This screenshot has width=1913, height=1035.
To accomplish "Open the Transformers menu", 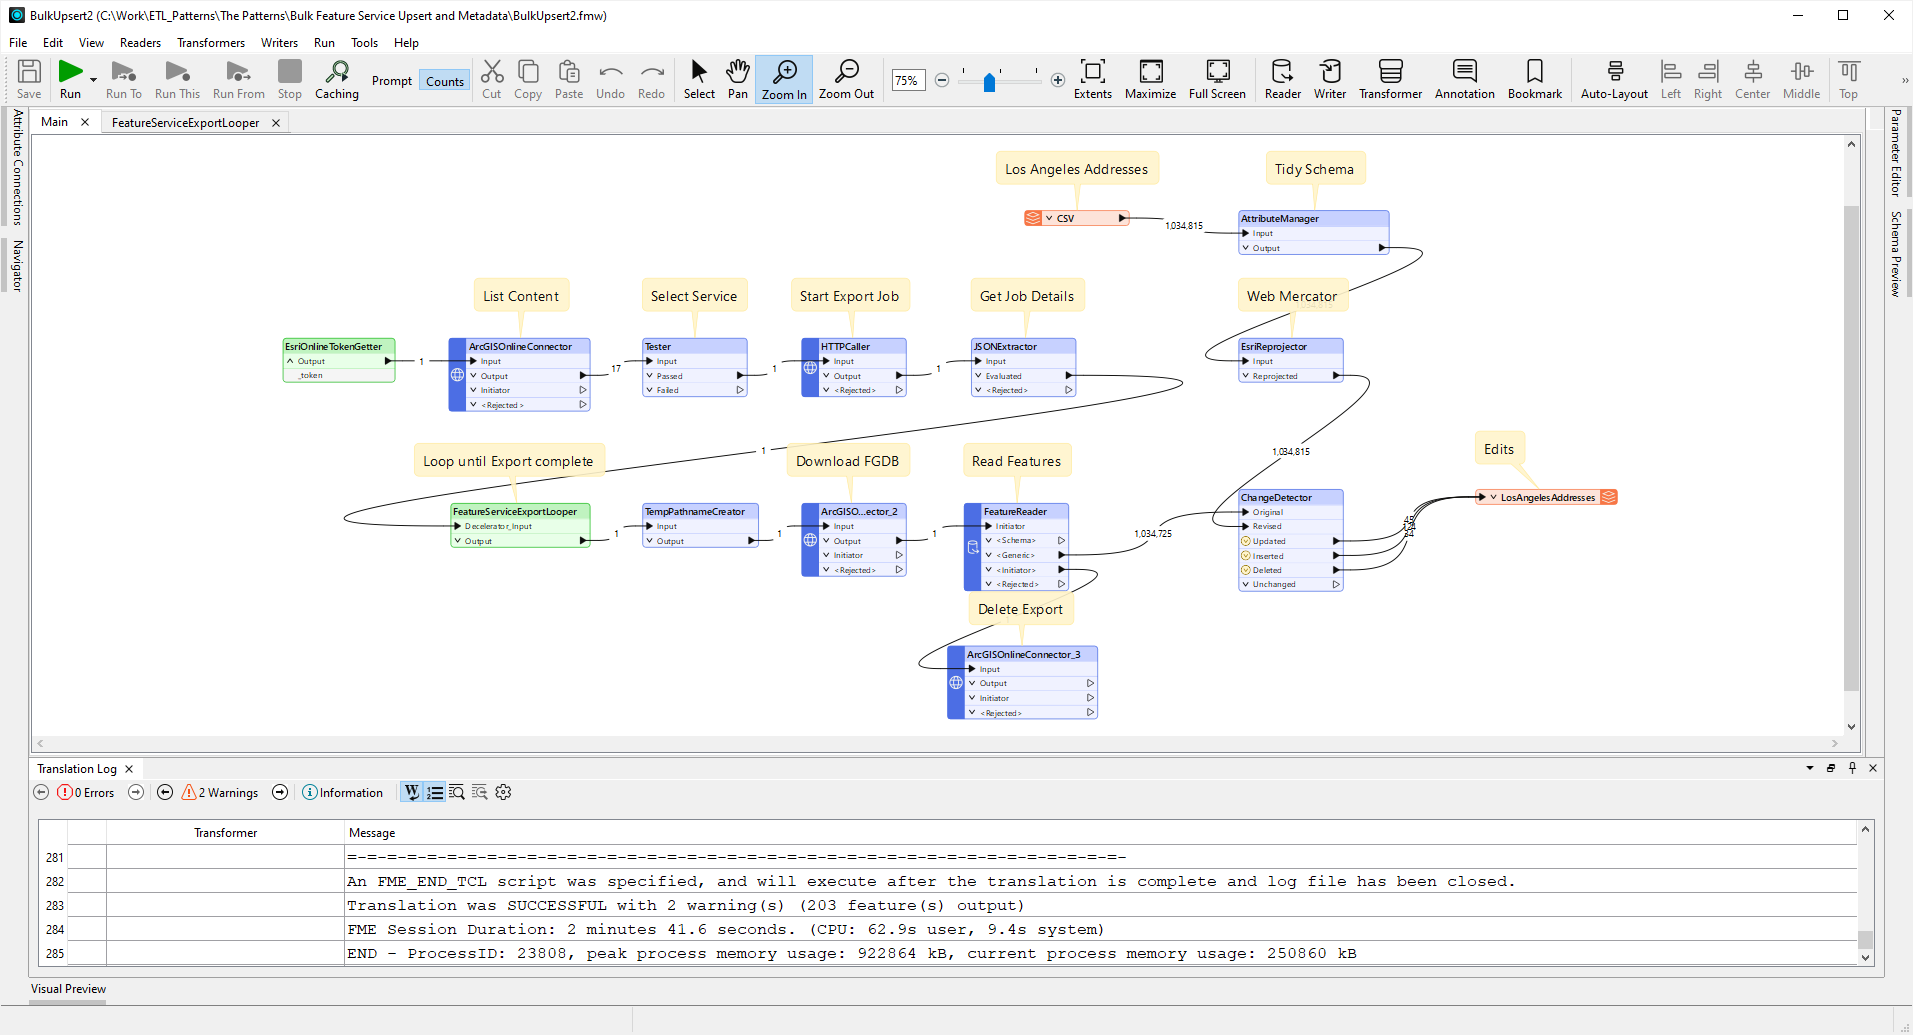I will coord(210,42).
